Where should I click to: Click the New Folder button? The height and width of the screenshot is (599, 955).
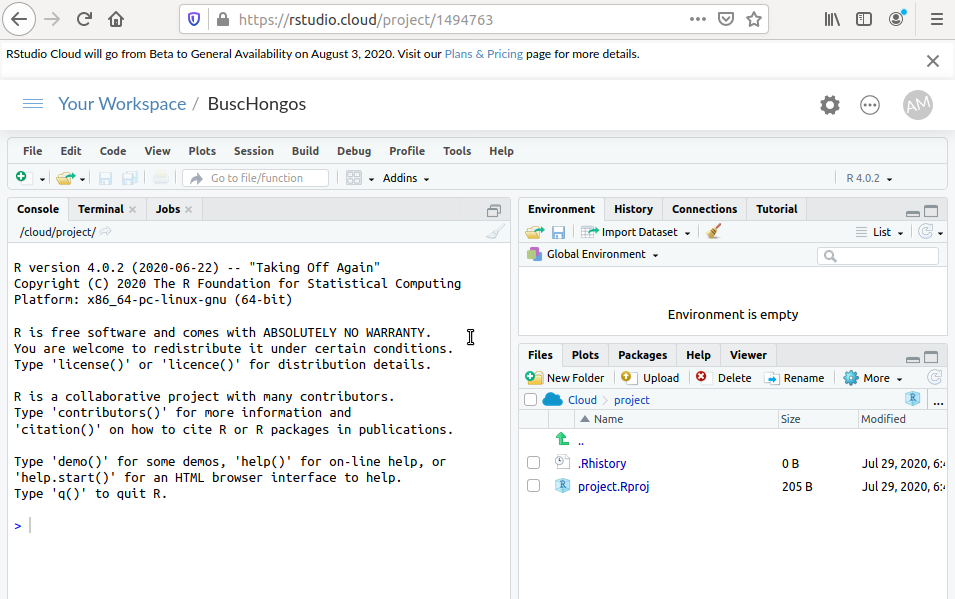click(565, 378)
